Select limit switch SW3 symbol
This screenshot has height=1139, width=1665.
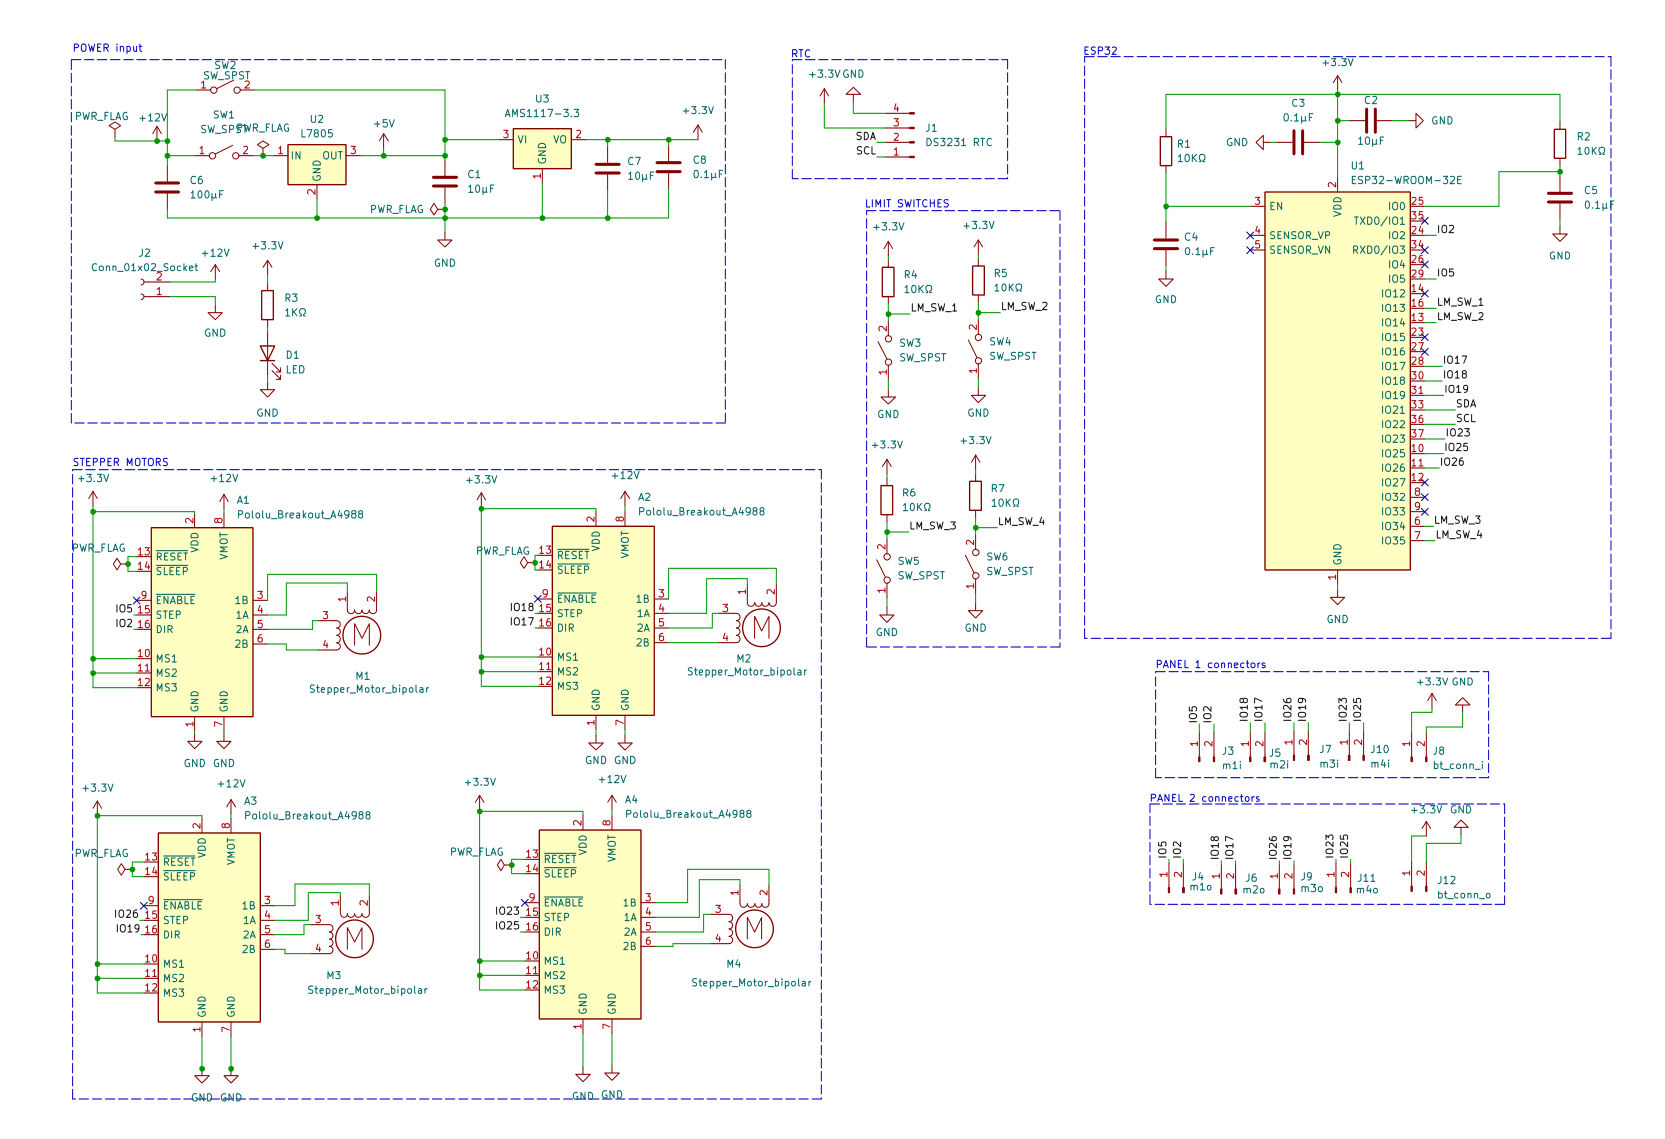click(x=886, y=350)
